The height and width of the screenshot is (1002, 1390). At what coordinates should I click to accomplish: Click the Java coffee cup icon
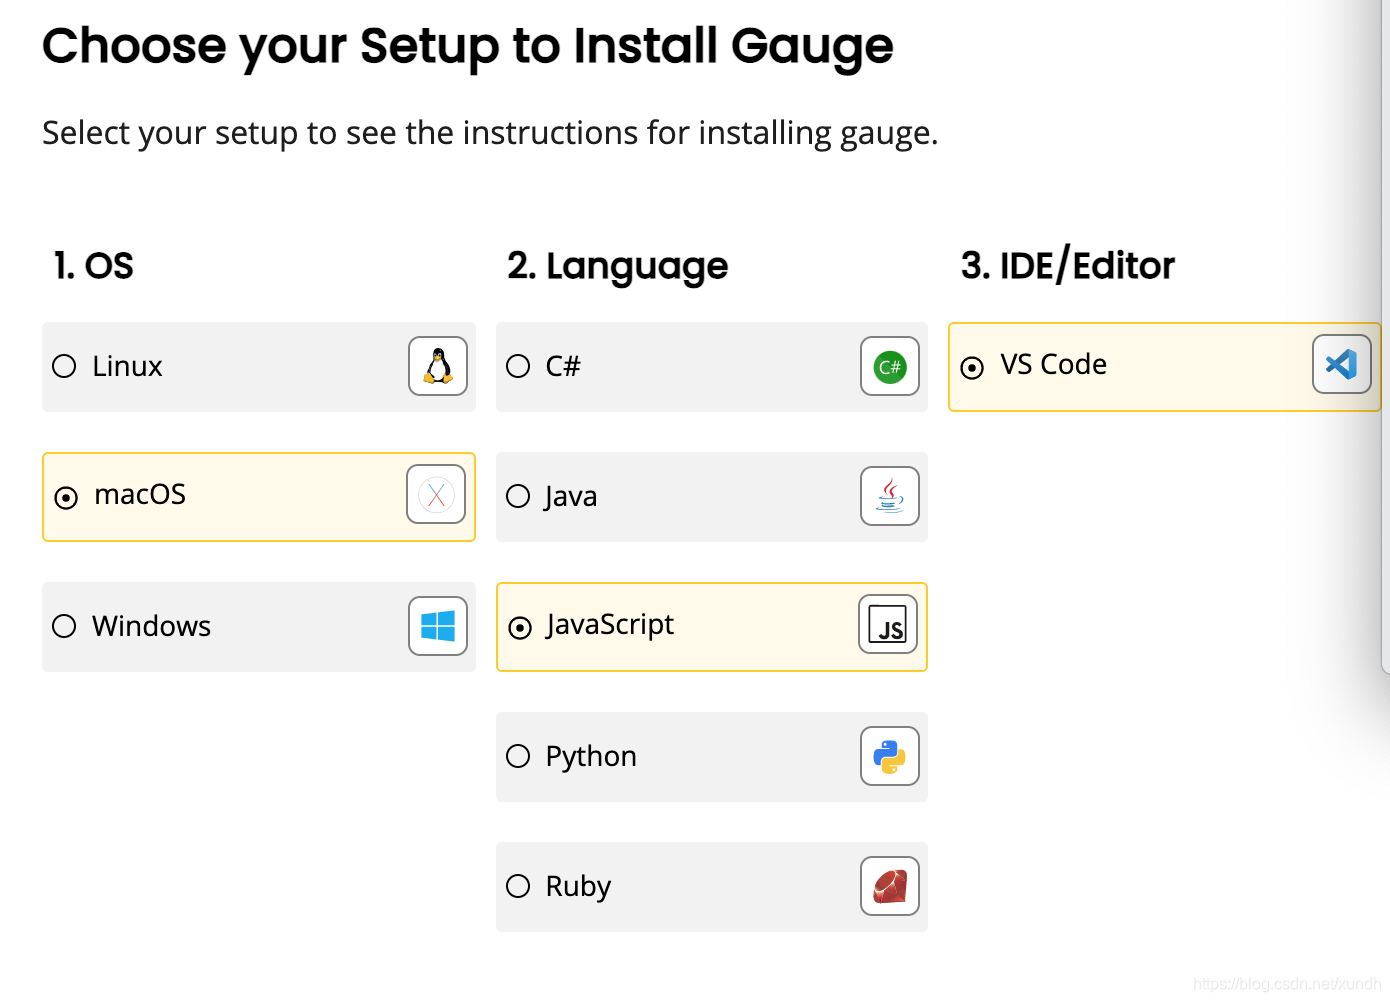(x=890, y=496)
